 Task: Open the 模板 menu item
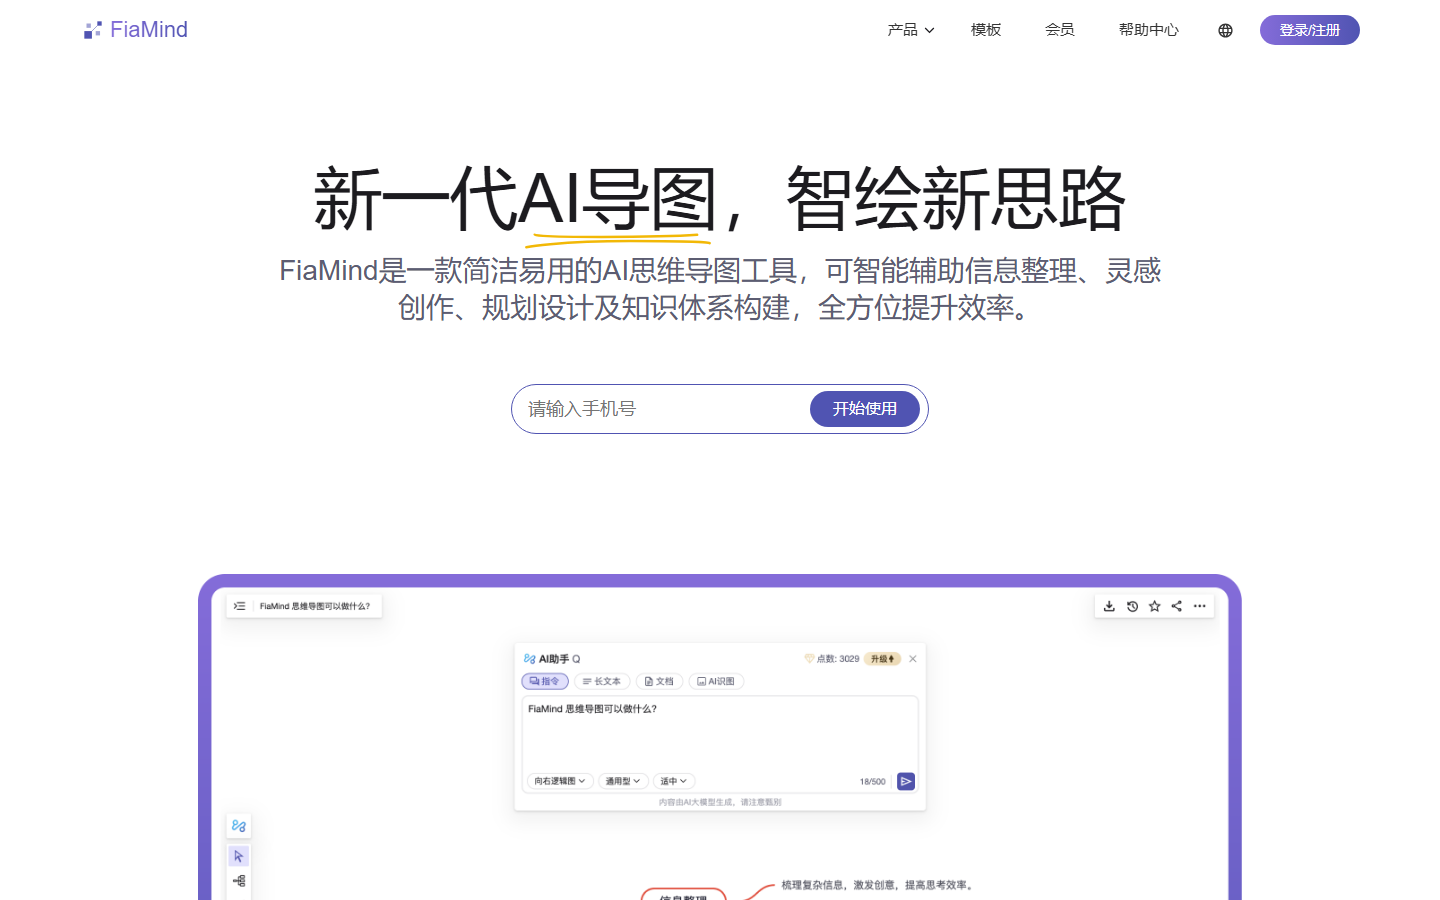coord(986,30)
